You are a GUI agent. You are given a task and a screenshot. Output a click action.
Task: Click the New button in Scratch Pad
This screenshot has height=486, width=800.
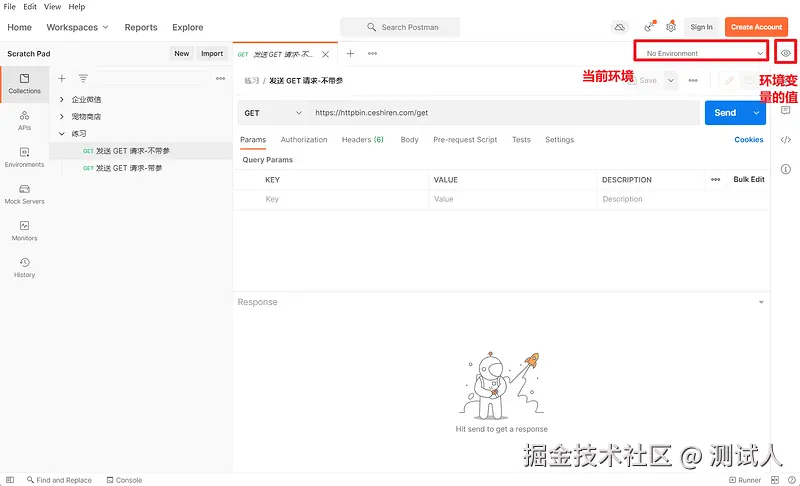click(182, 54)
